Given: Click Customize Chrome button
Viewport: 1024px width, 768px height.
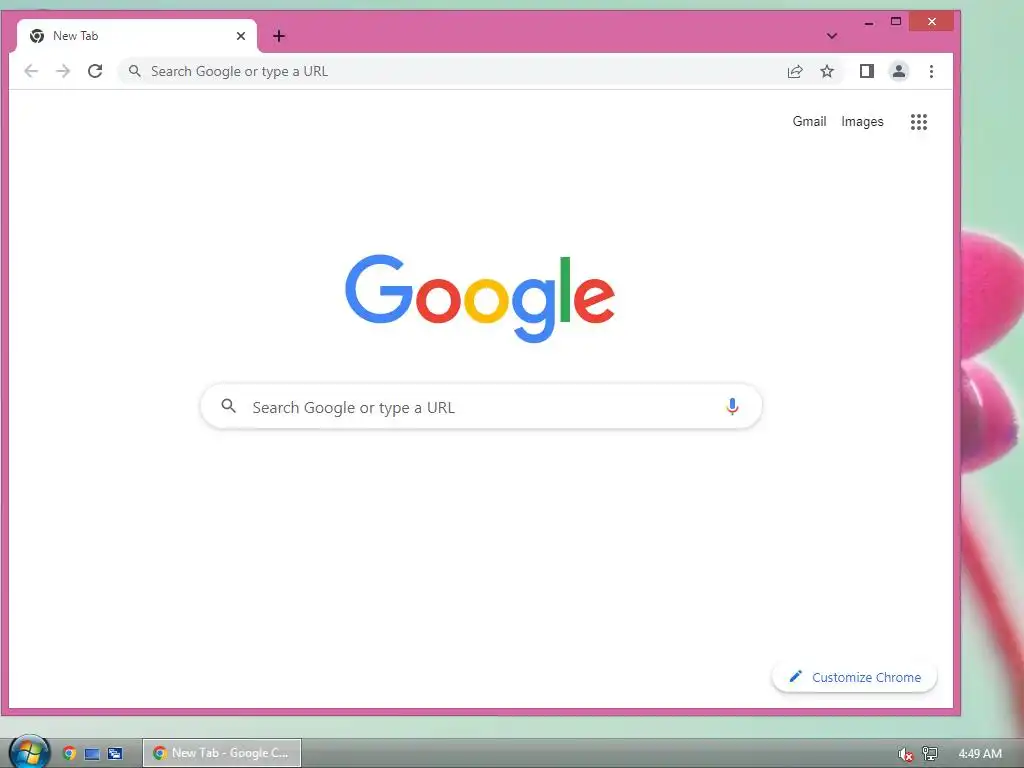Looking at the screenshot, I should [854, 677].
